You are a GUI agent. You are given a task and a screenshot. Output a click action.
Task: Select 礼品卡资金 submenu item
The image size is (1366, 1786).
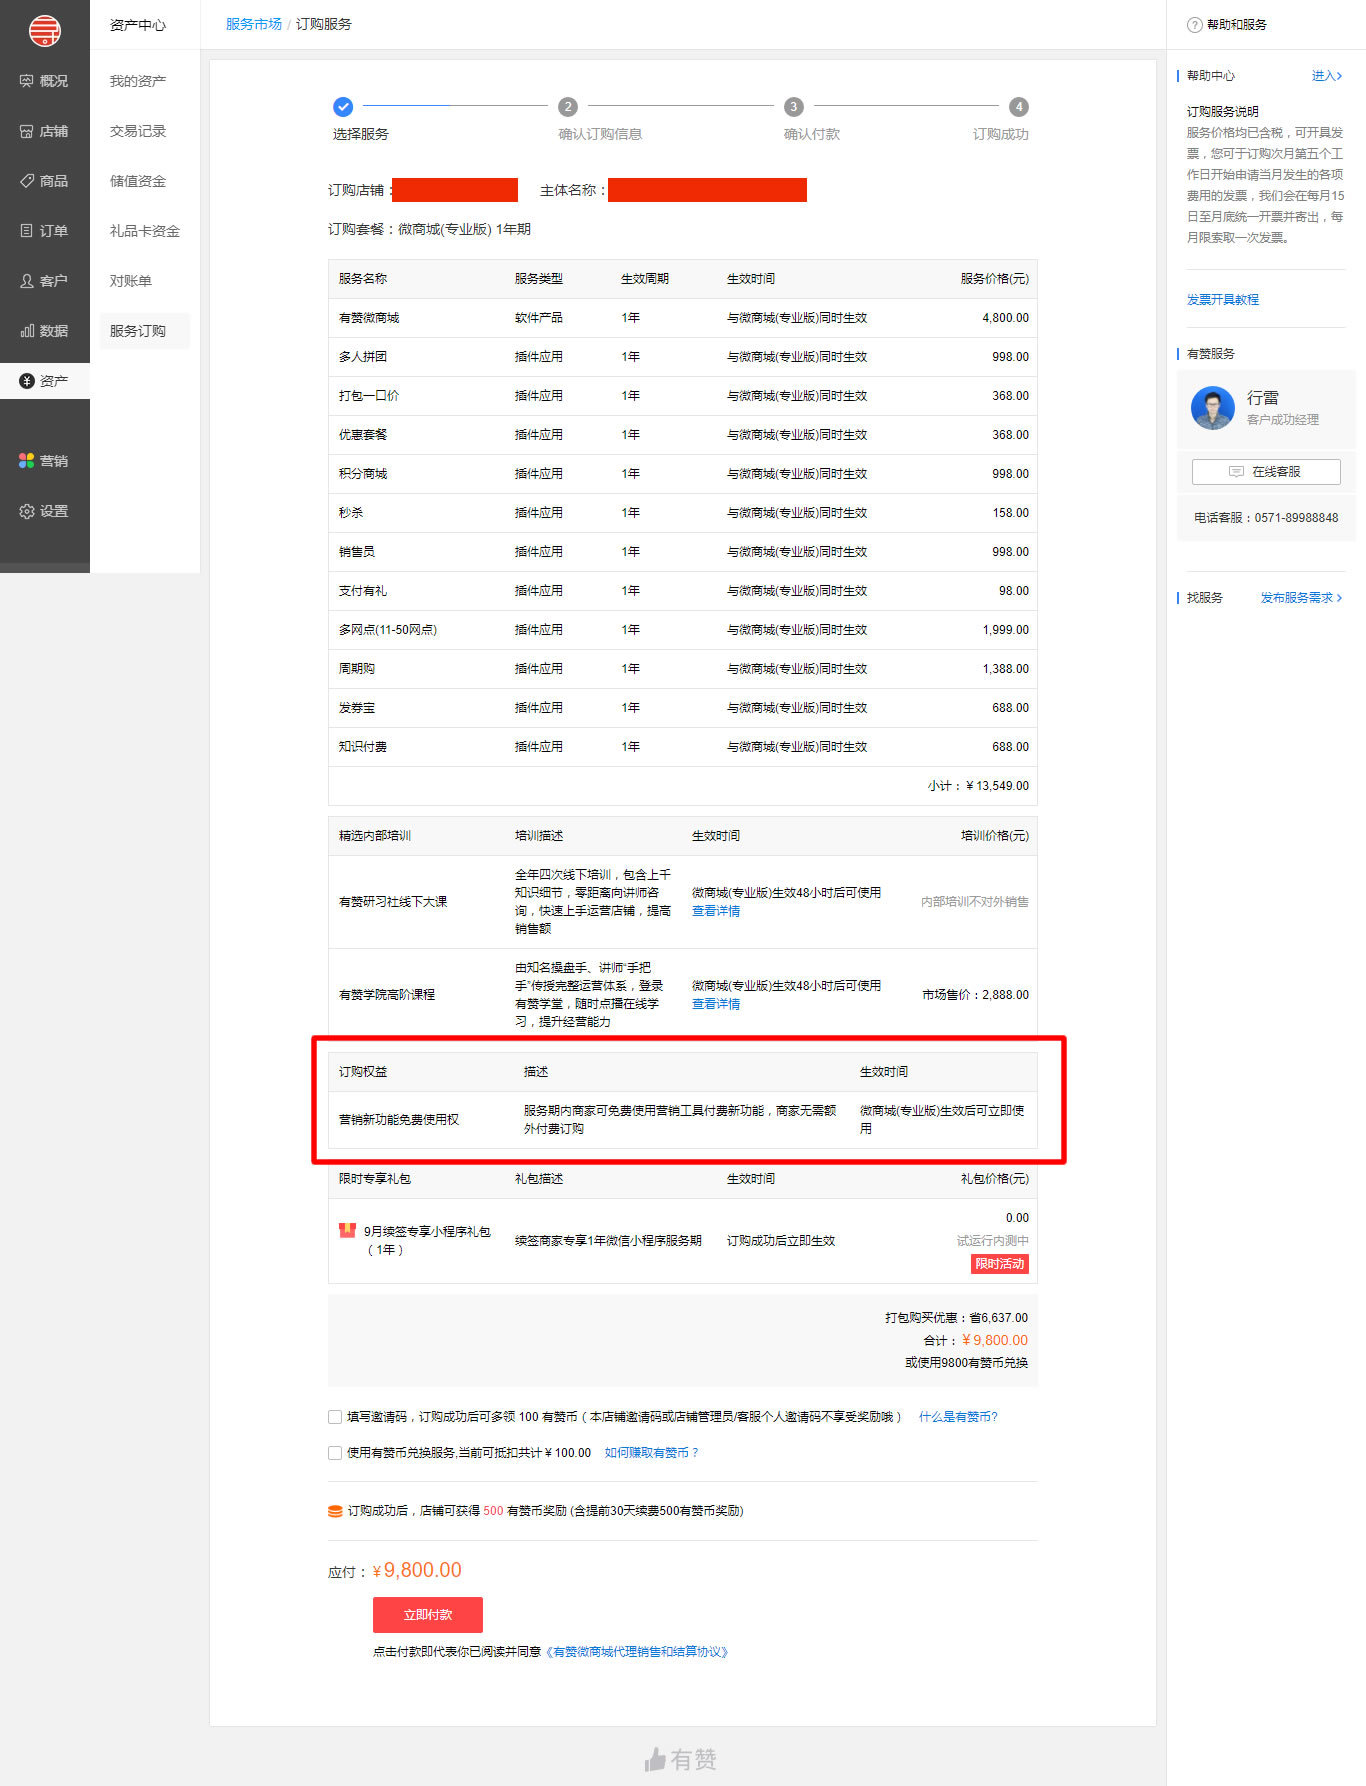tap(145, 231)
